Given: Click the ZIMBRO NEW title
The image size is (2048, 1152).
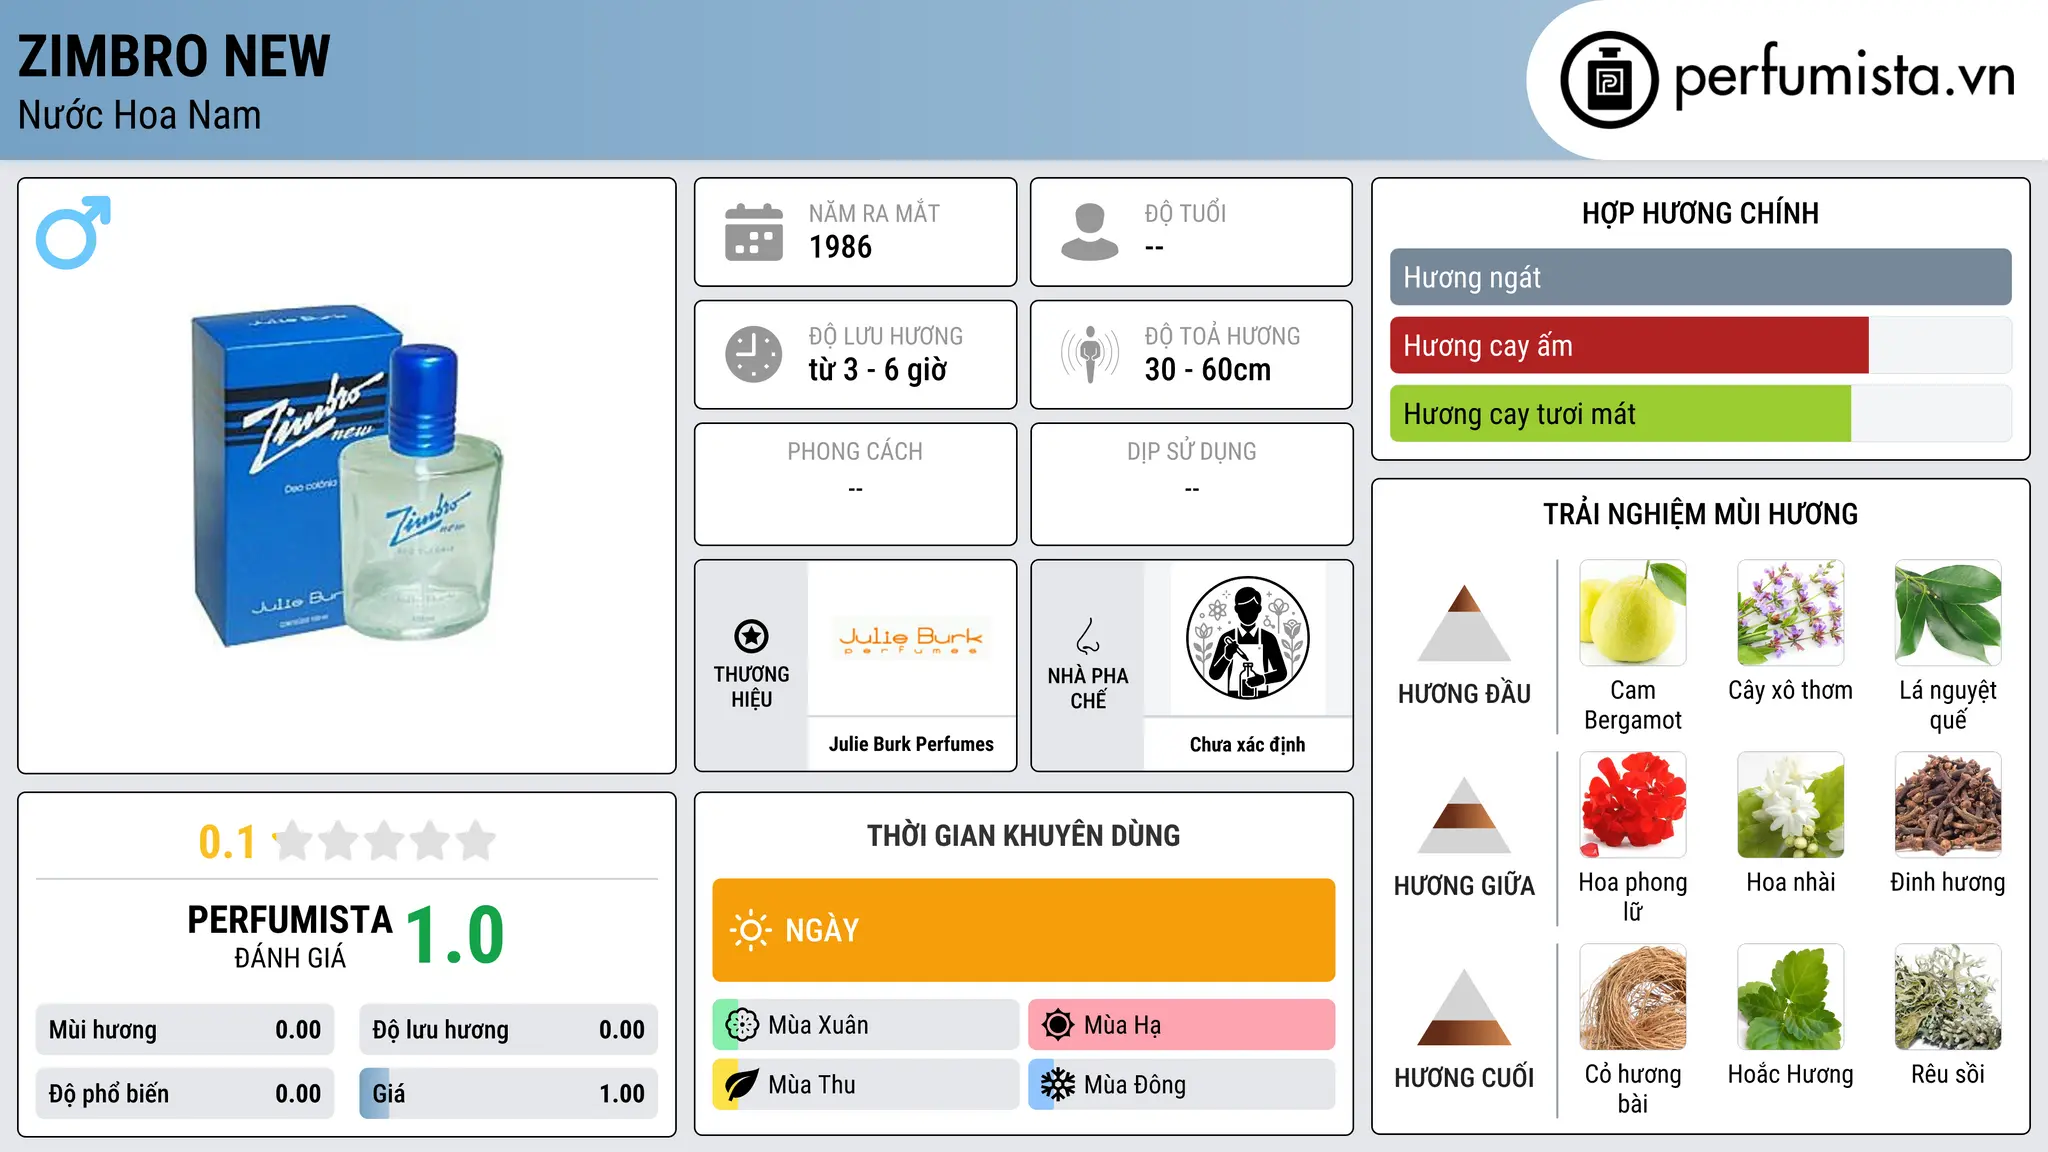Looking at the screenshot, I should pyautogui.click(x=174, y=56).
